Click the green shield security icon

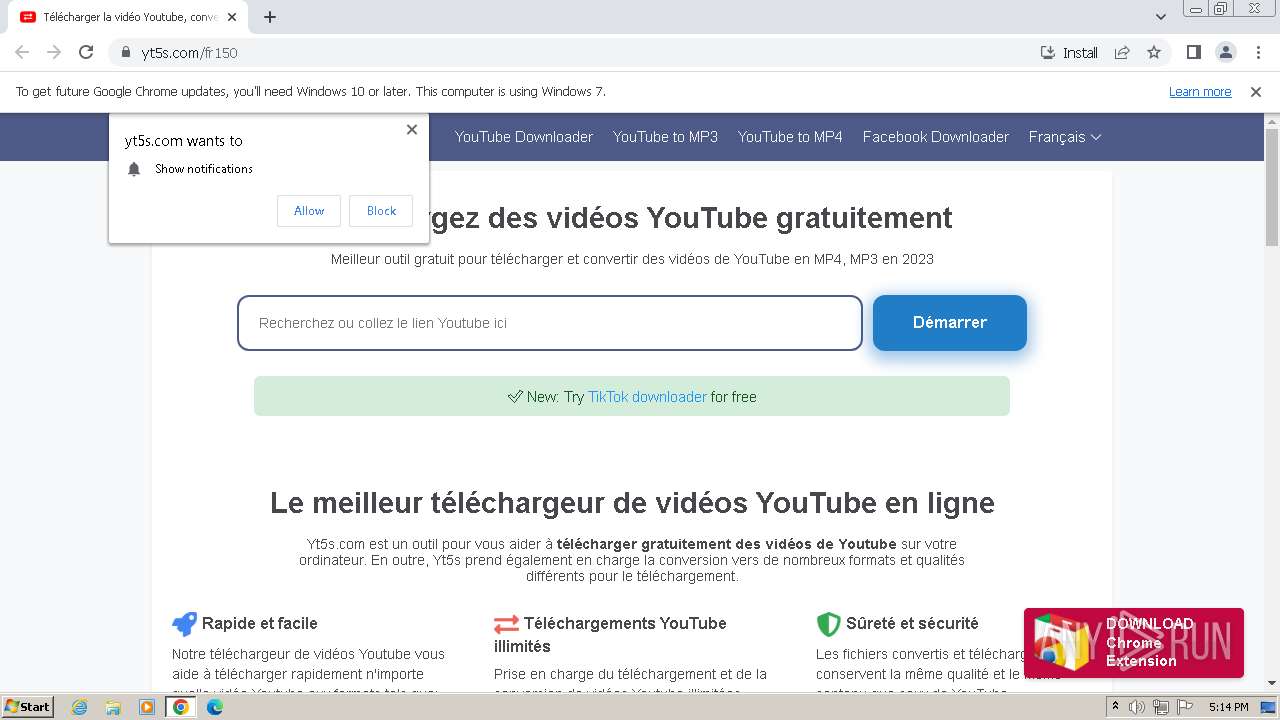(828, 624)
